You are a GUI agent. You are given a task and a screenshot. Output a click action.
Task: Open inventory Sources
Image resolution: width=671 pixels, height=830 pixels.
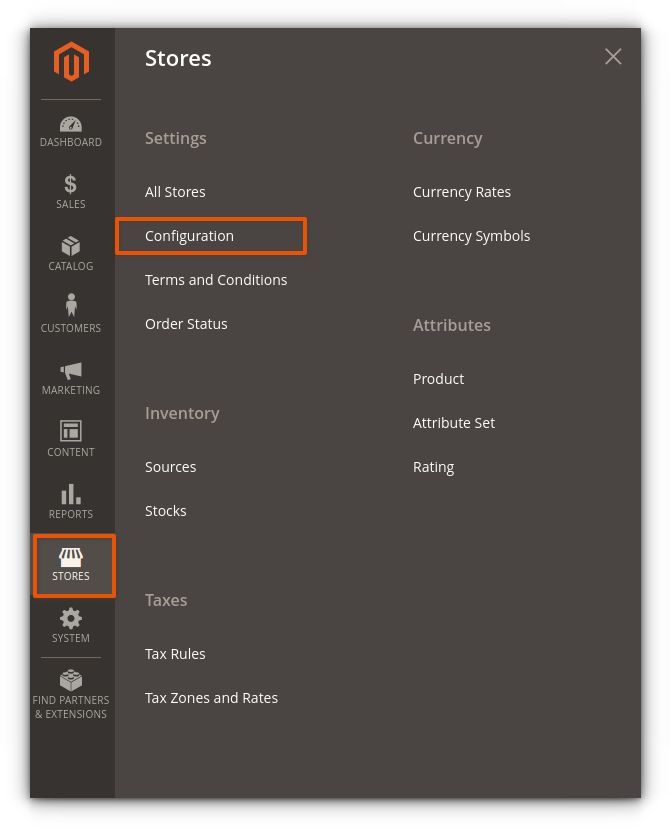point(170,467)
